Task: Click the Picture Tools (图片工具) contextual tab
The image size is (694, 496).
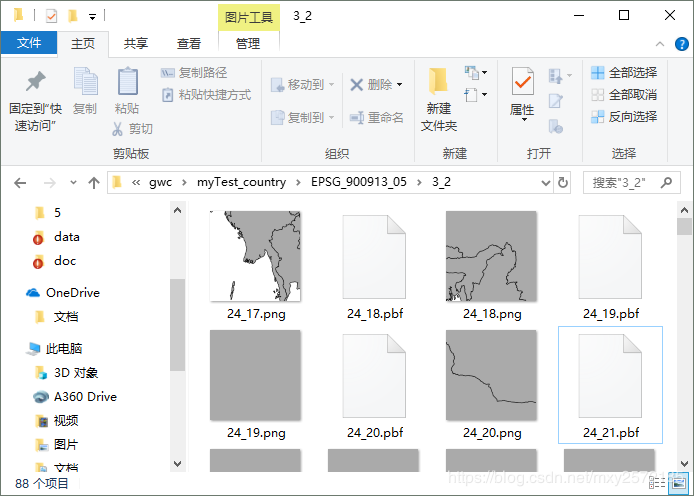Action: [249, 17]
